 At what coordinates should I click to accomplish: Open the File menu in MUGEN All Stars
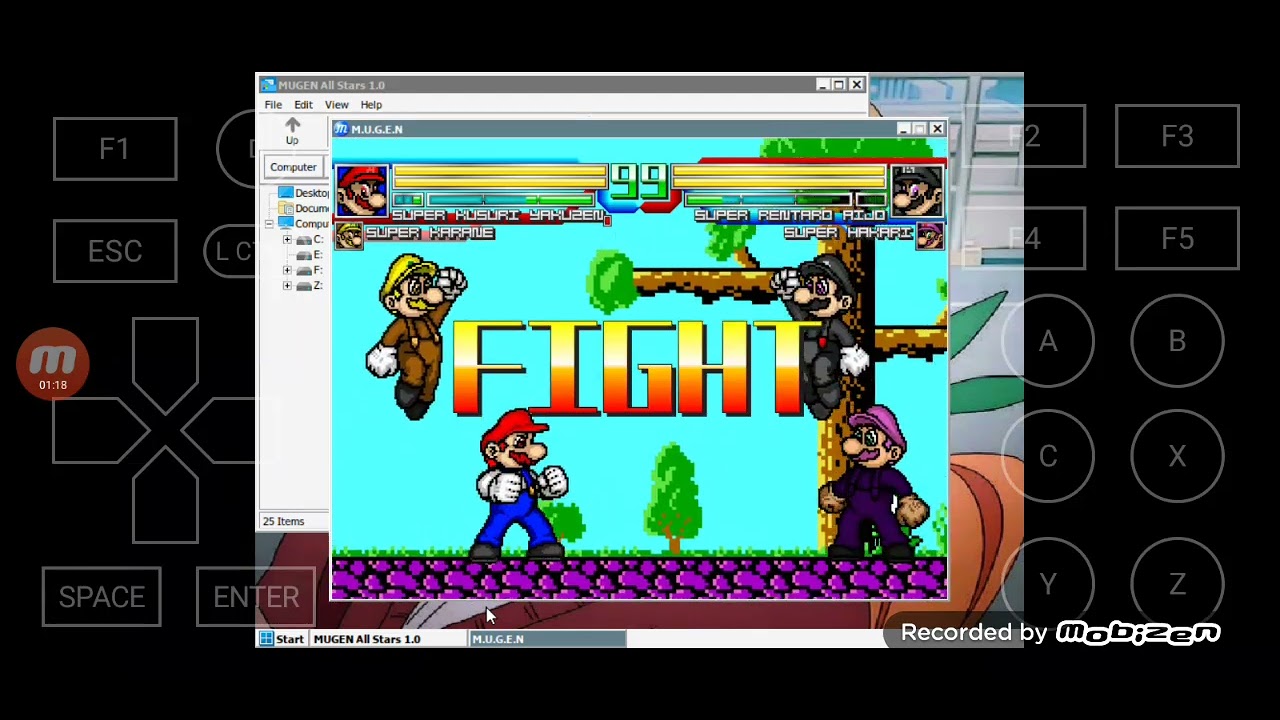(272, 105)
